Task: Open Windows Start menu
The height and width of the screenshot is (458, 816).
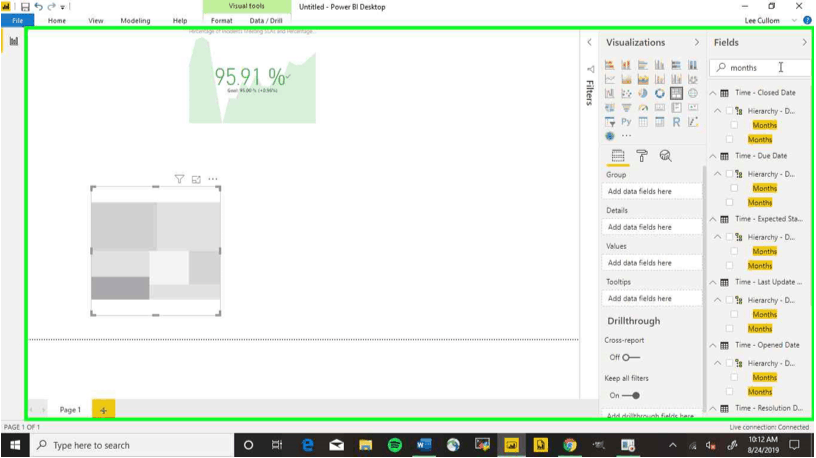Action: click(x=15, y=445)
